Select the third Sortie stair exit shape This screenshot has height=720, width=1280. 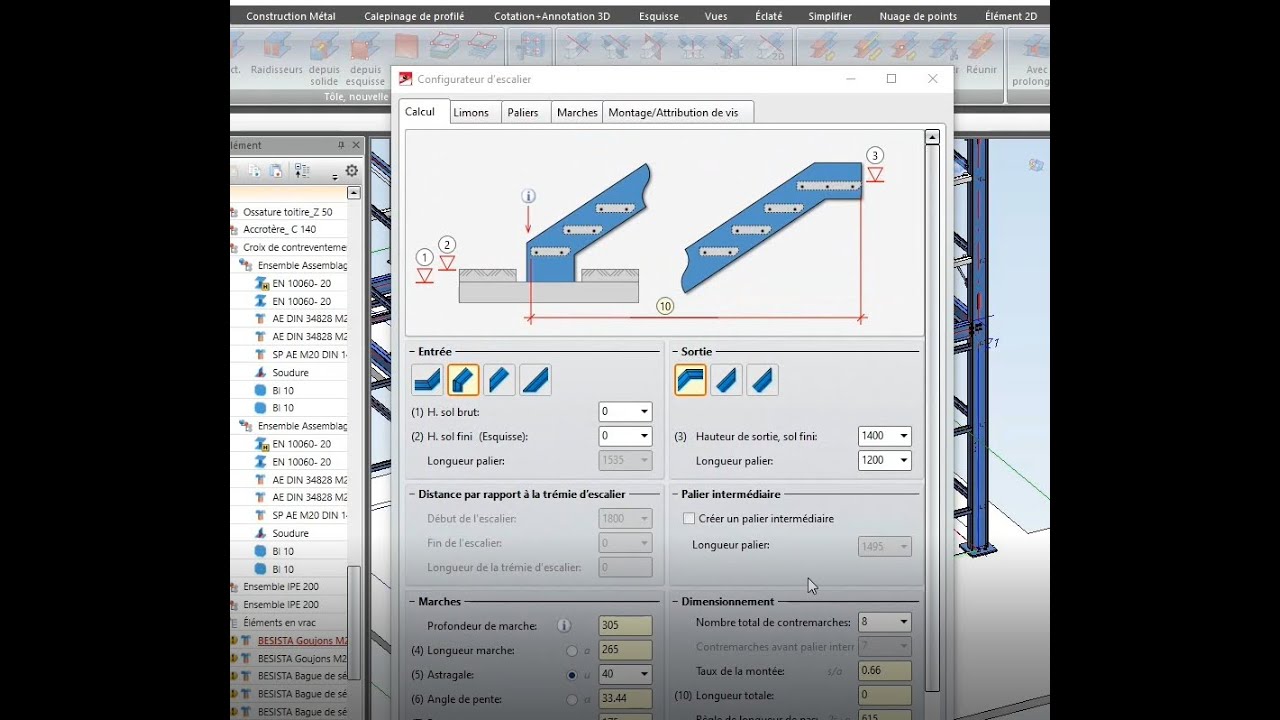coord(762,380)
